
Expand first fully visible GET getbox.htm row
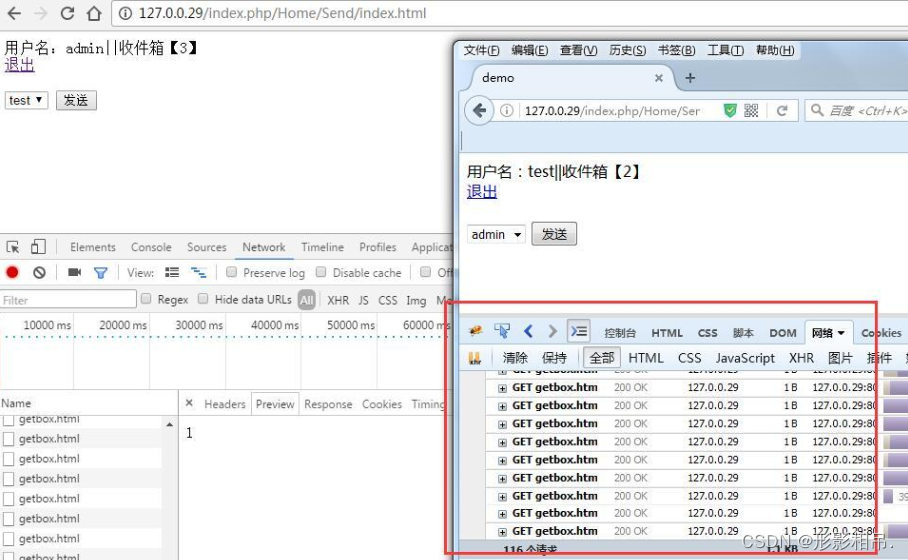tap(502, 388)
